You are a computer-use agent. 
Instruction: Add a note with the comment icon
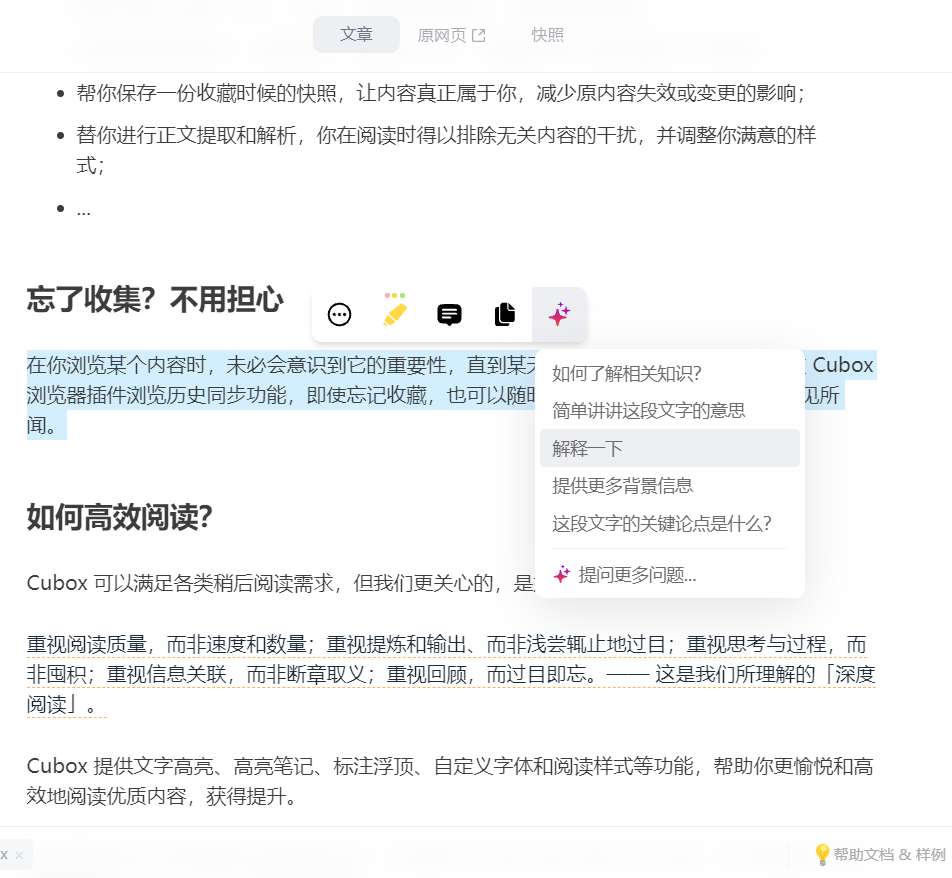449,315
